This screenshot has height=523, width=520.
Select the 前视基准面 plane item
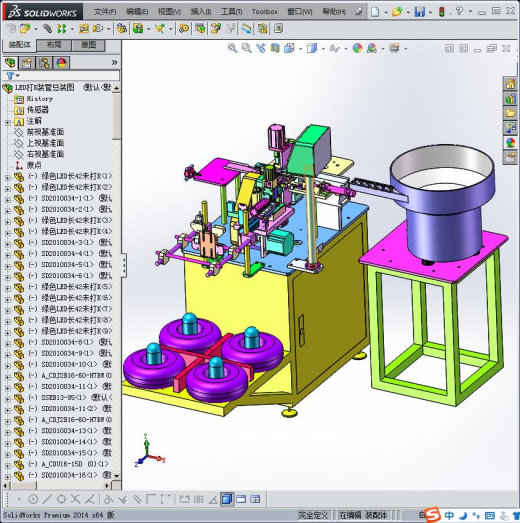coord(45,132)
